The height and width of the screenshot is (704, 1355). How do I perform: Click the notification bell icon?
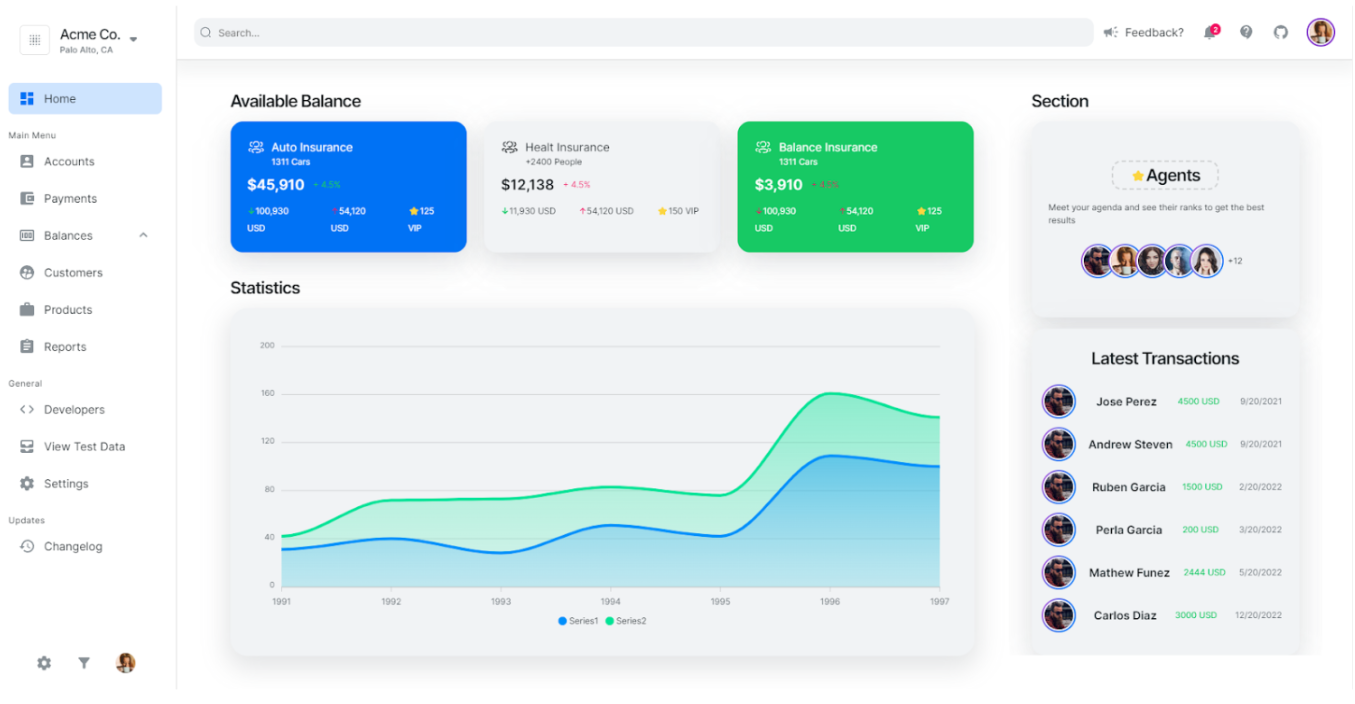click(x=1211, y=33)
